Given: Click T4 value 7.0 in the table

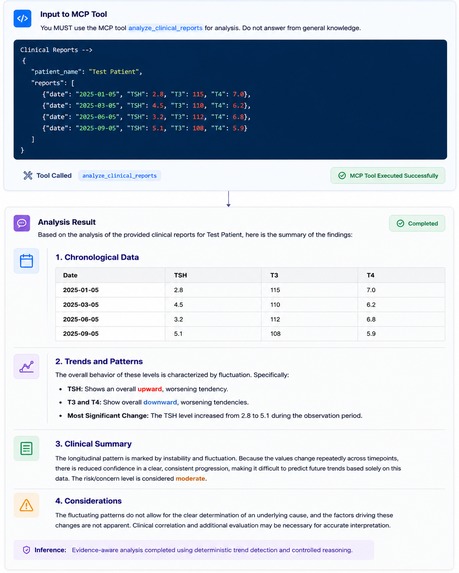Looking at the screenshot, I should [x=371, y=290].
